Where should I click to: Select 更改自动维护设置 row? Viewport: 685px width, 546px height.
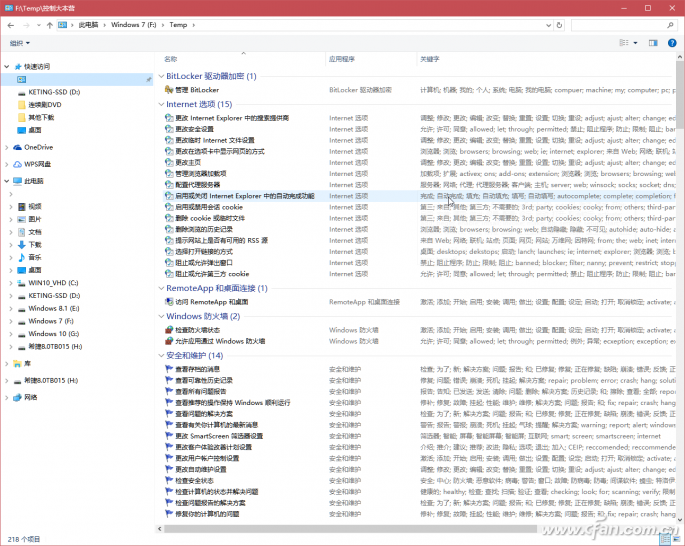pyautogui.click(x=419, y=470)
